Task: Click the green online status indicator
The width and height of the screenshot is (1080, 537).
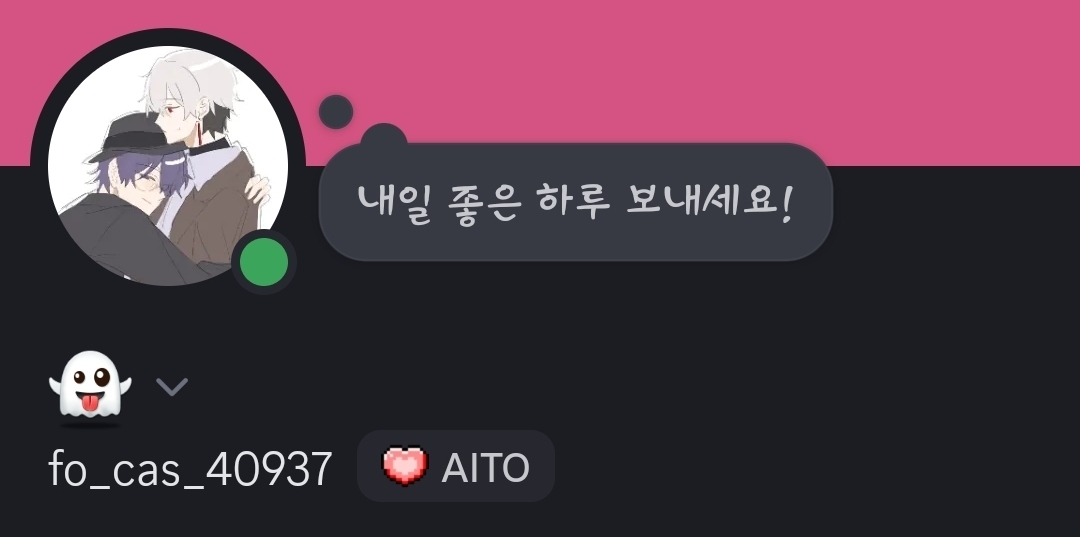Action: coord(264,262)
